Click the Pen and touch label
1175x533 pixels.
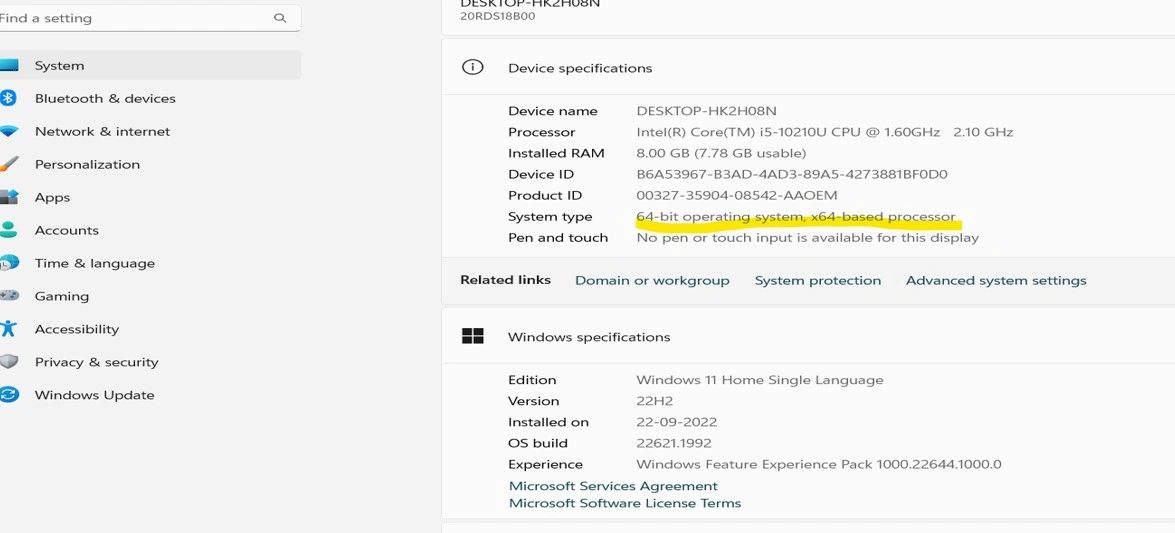coord(558,238)
